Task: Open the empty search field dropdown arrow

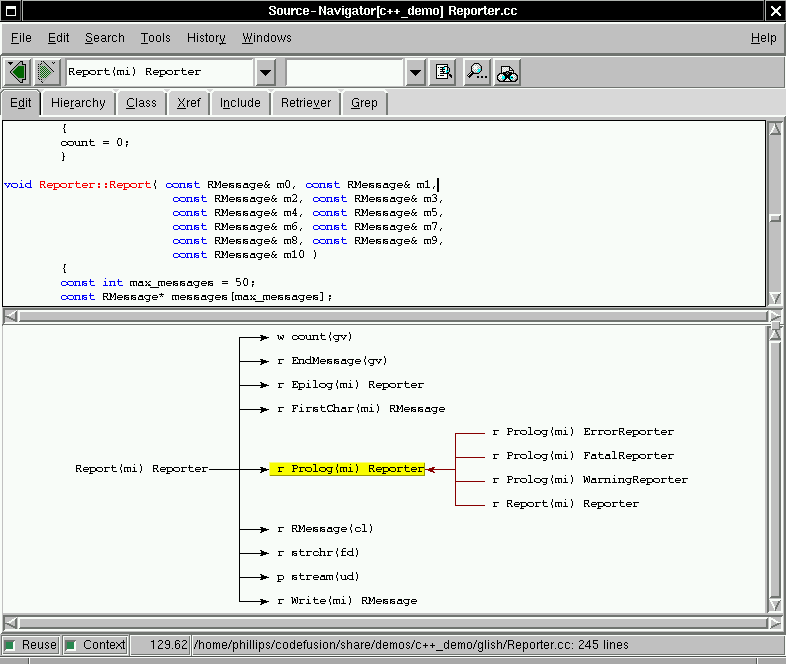Action: 415,72
